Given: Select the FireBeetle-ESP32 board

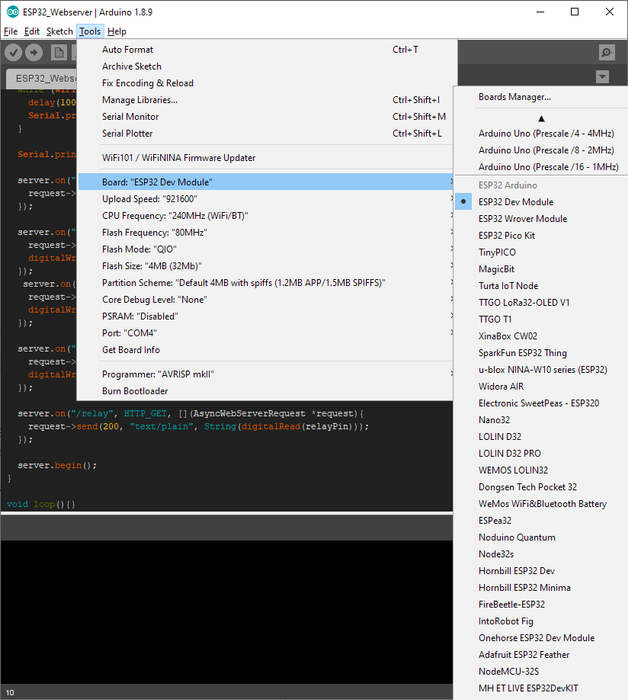Looking at the screenshot, I should [x=541, y=604].
